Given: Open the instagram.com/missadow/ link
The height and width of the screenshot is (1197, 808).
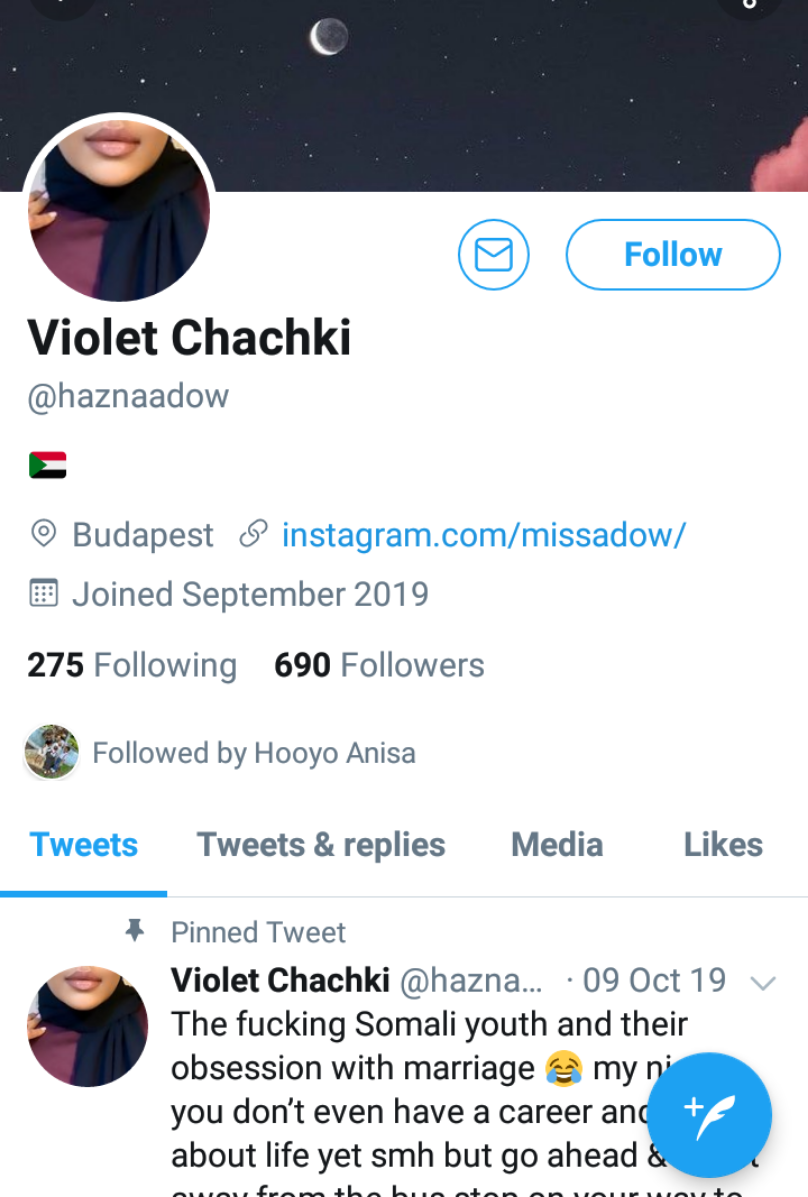Looking at the screenshot, I should click(x=484, y=535).
